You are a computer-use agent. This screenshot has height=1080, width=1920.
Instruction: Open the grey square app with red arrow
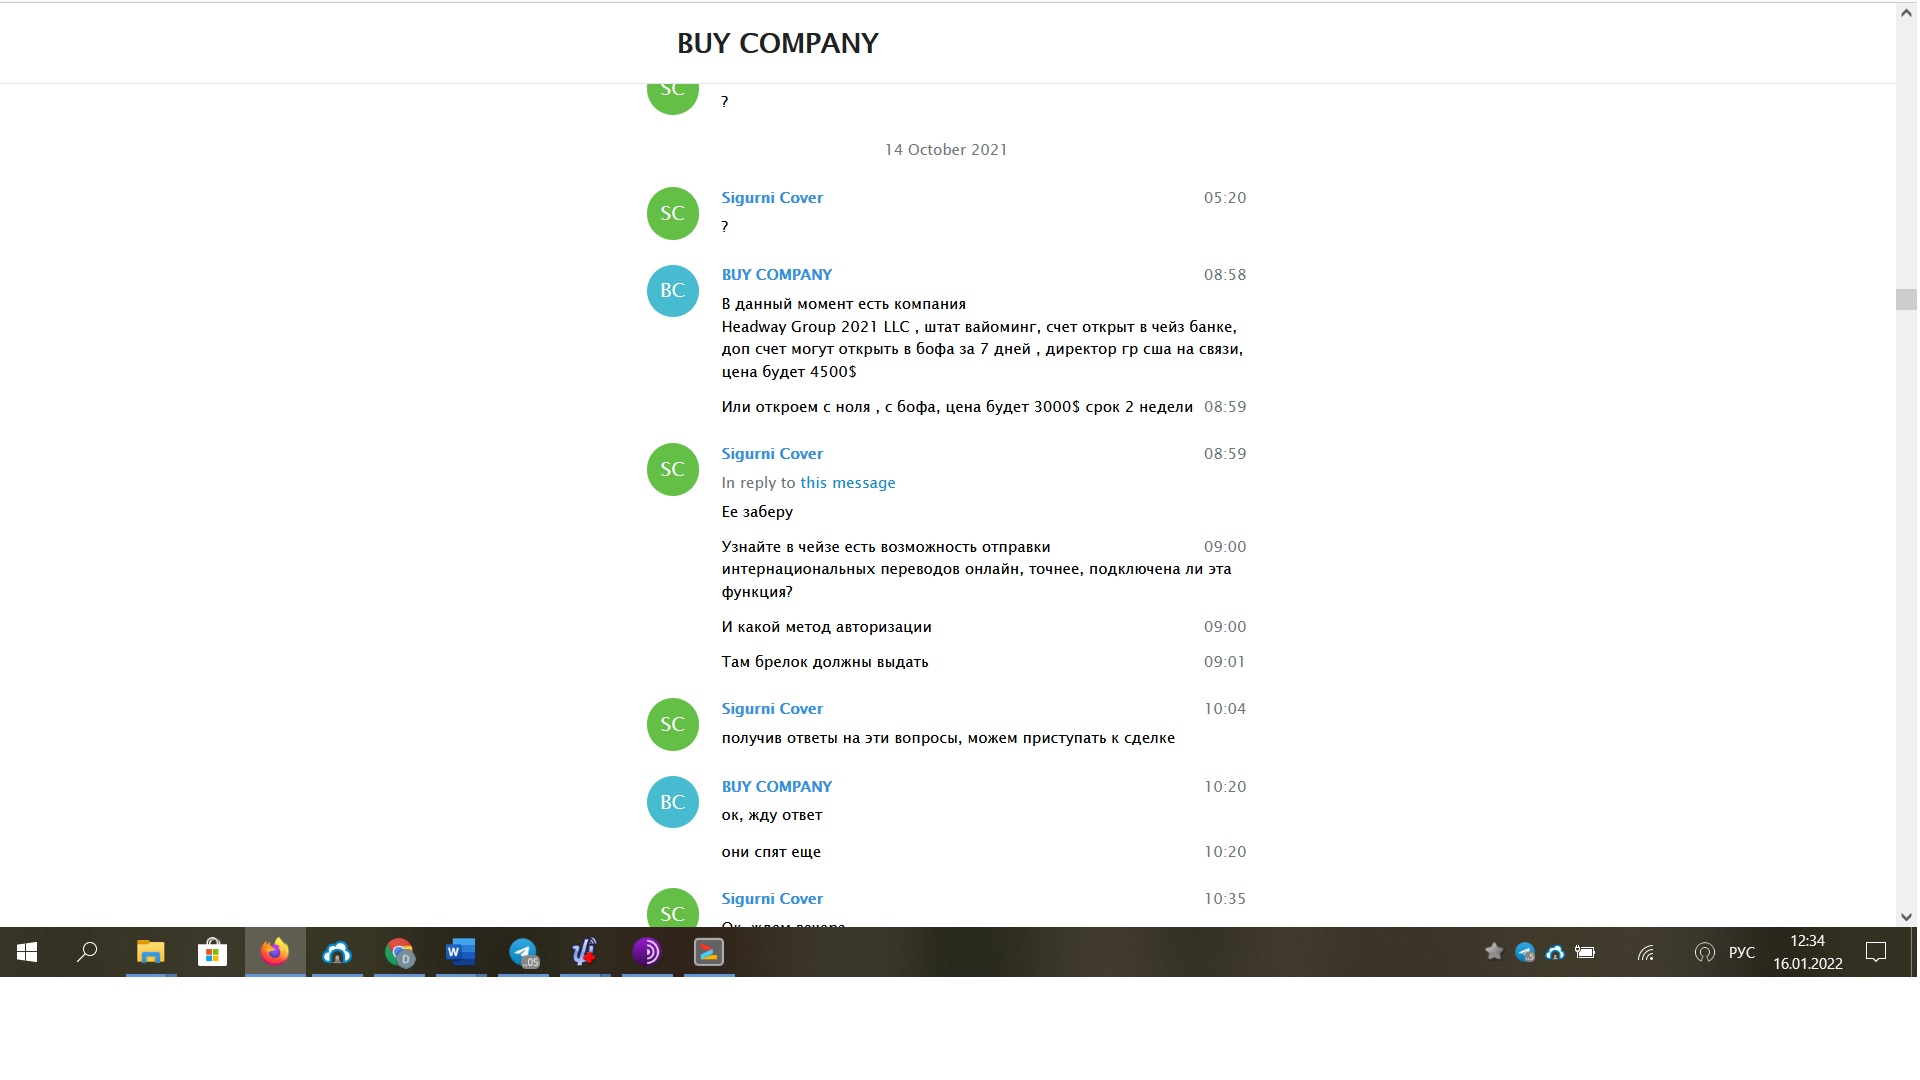click(709, 952)
